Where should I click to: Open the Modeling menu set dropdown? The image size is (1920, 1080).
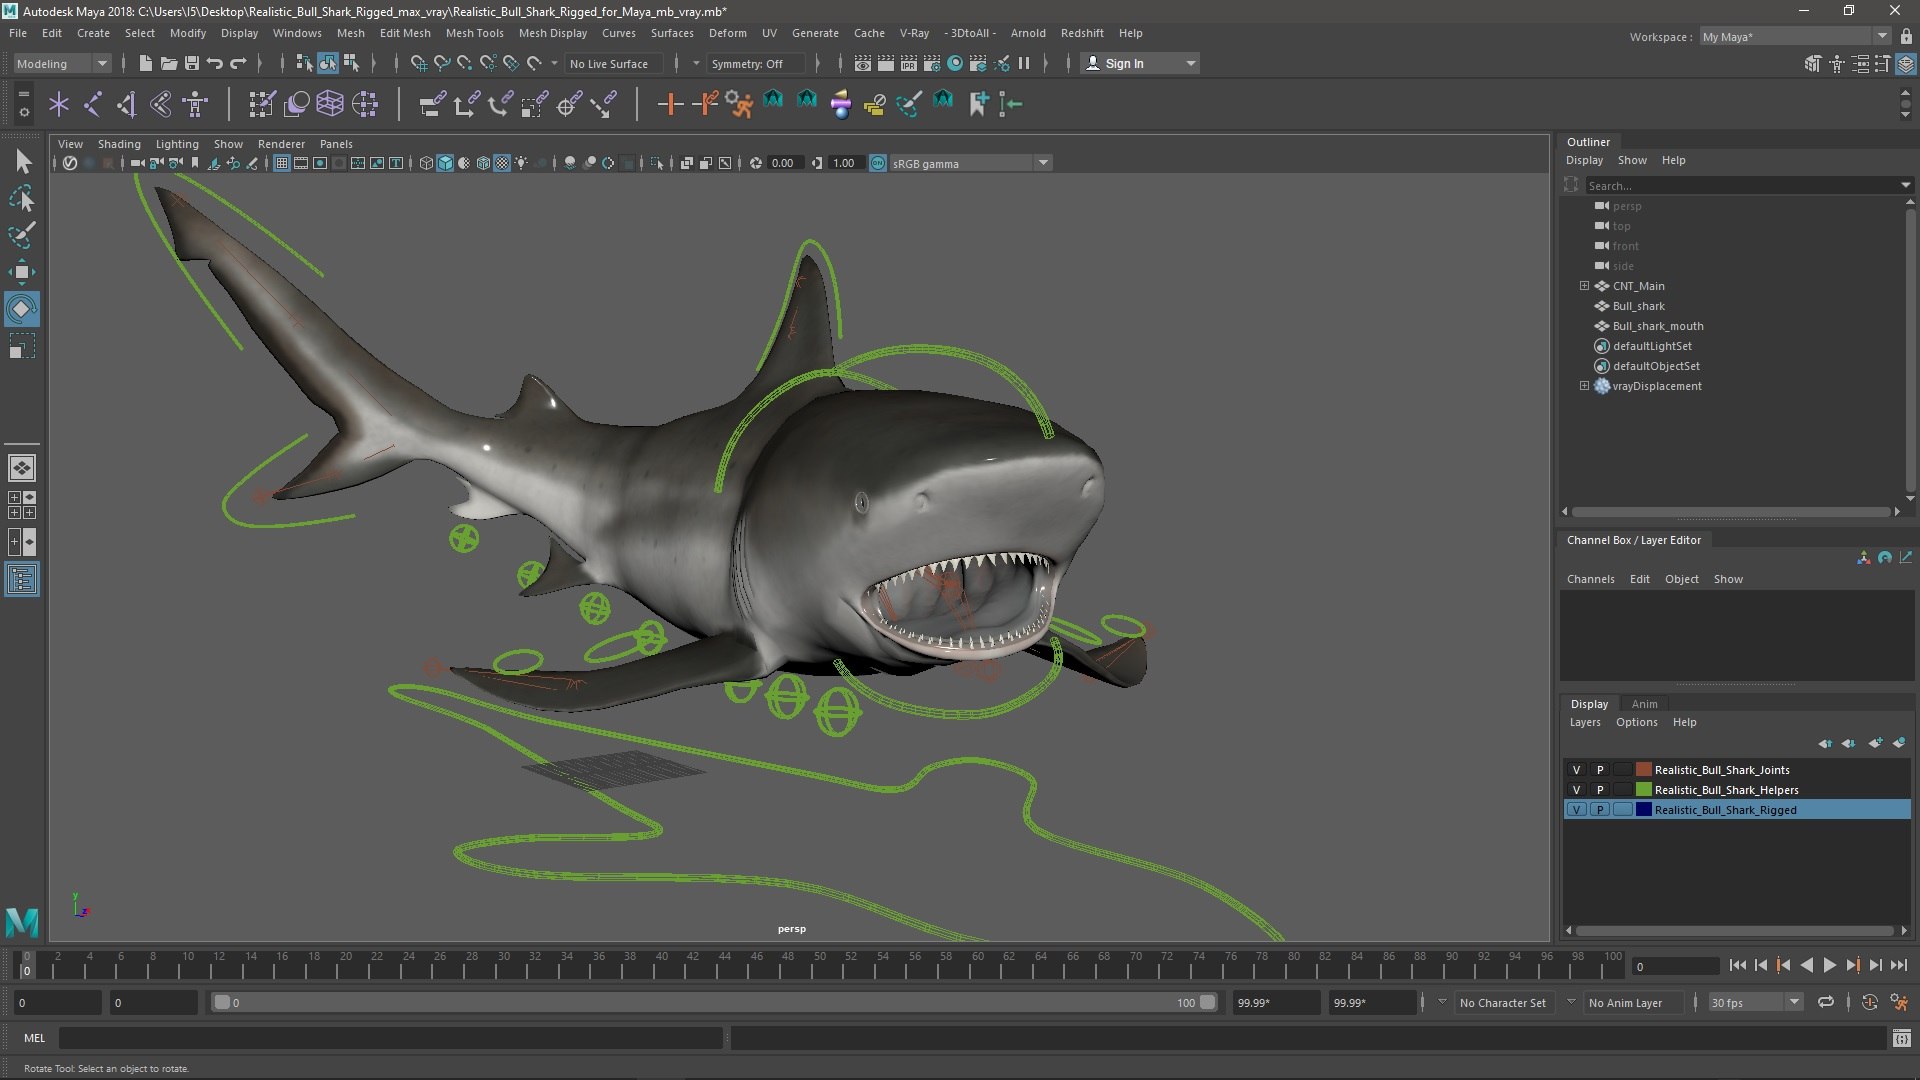pos(62,63)
